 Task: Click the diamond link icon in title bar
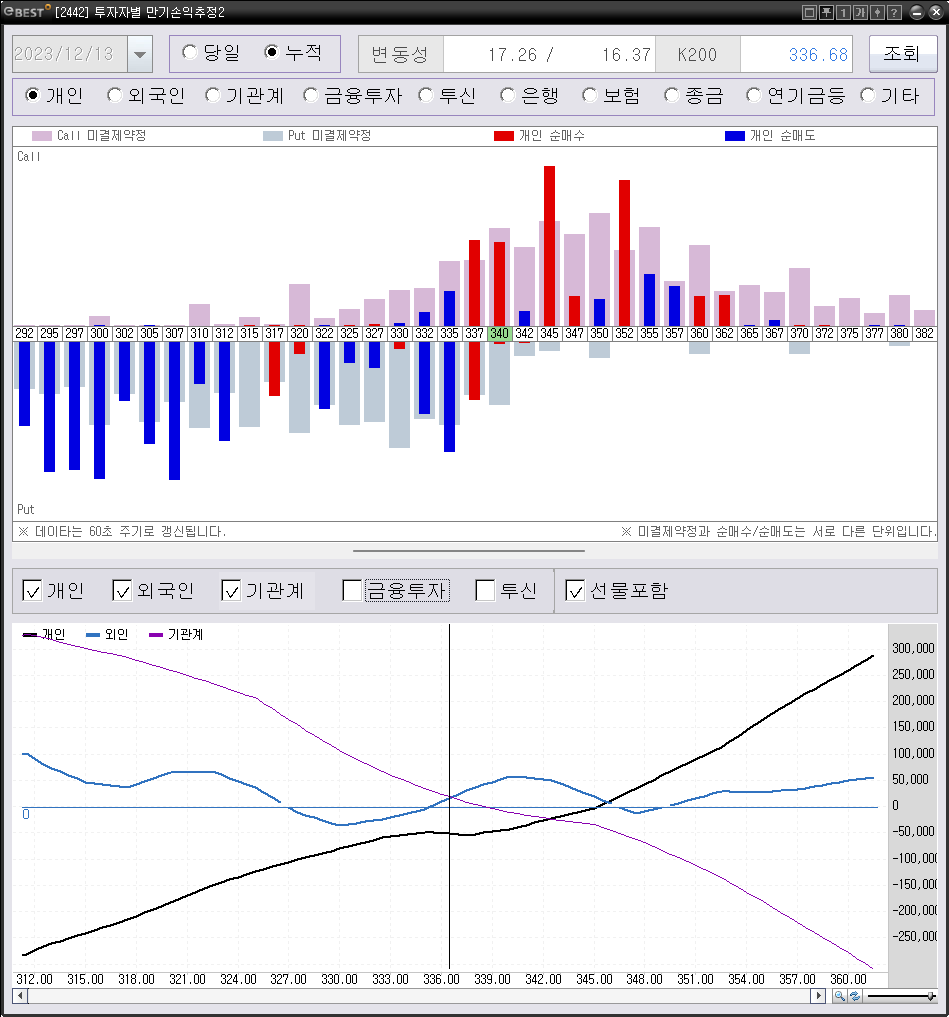click(x=876, y=12)
